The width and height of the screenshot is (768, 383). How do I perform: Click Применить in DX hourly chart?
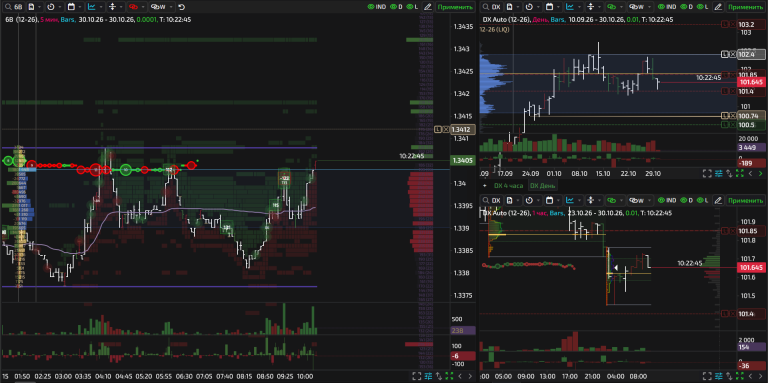(x=745, y=200)
